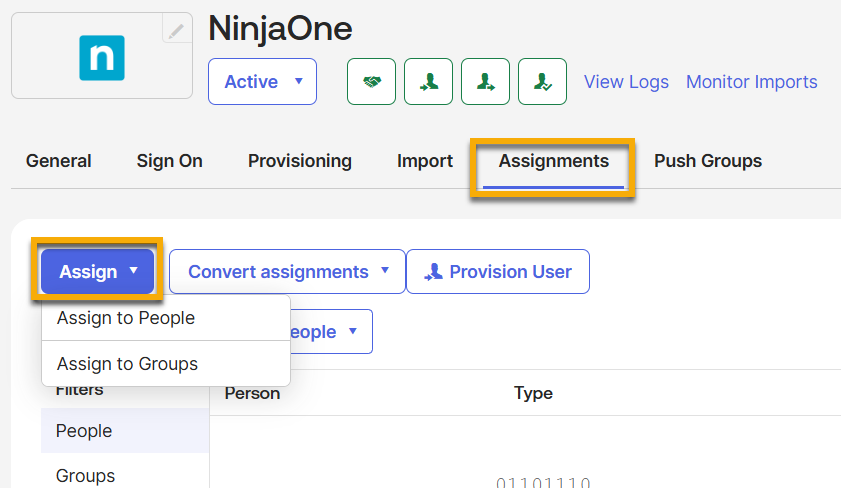The width and height of the screenshot is (841, 488).
Task: Click the green user push arrow icon
Action: 485,82
